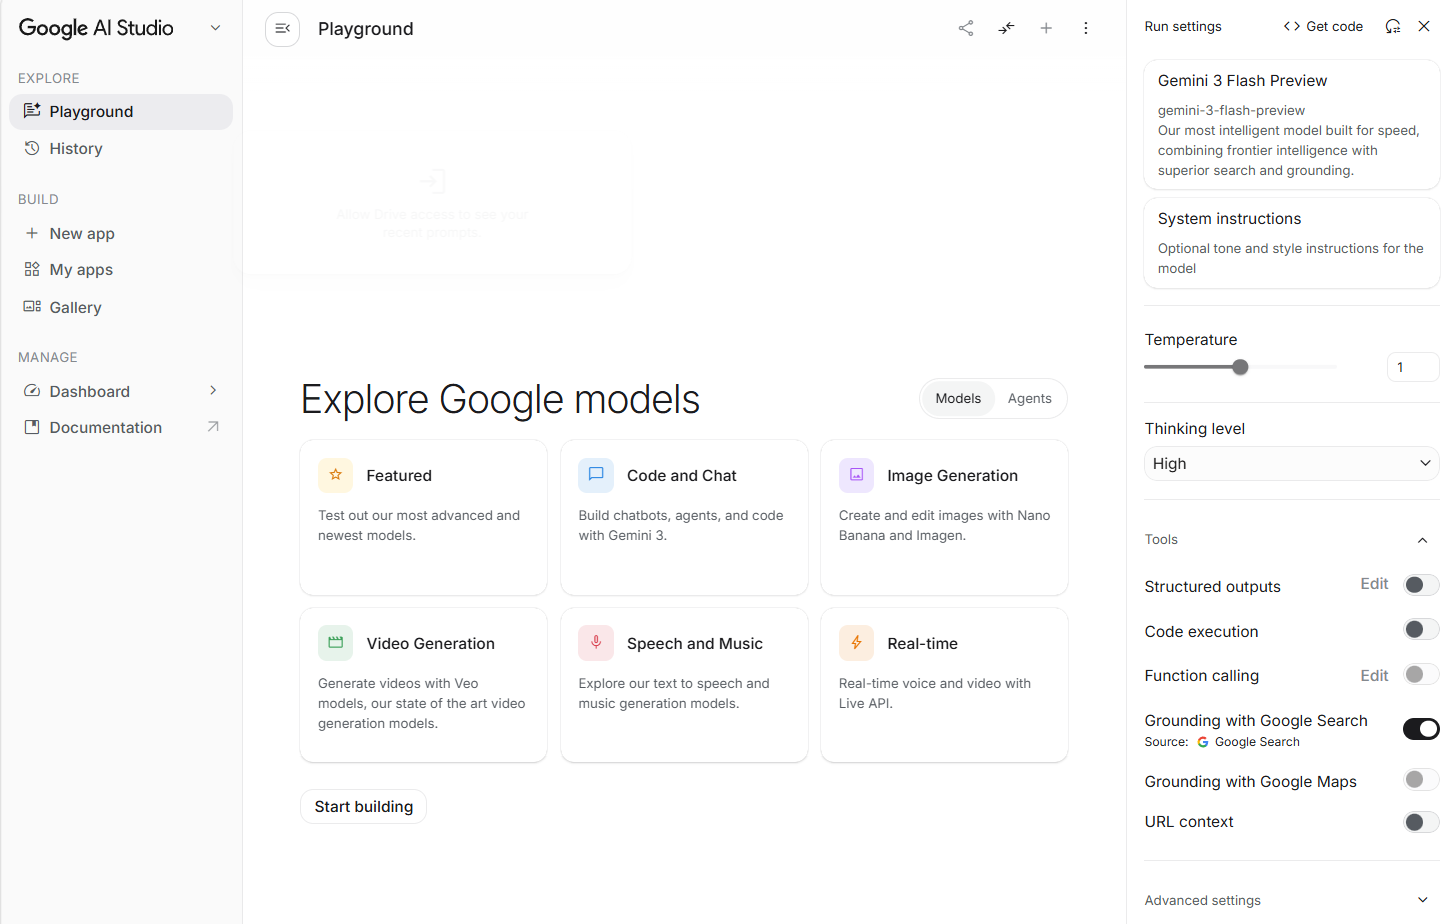This screenshot has width=1451, height=924.
Task: Click the Dashboard gauge icon
Action: [32, 391]
